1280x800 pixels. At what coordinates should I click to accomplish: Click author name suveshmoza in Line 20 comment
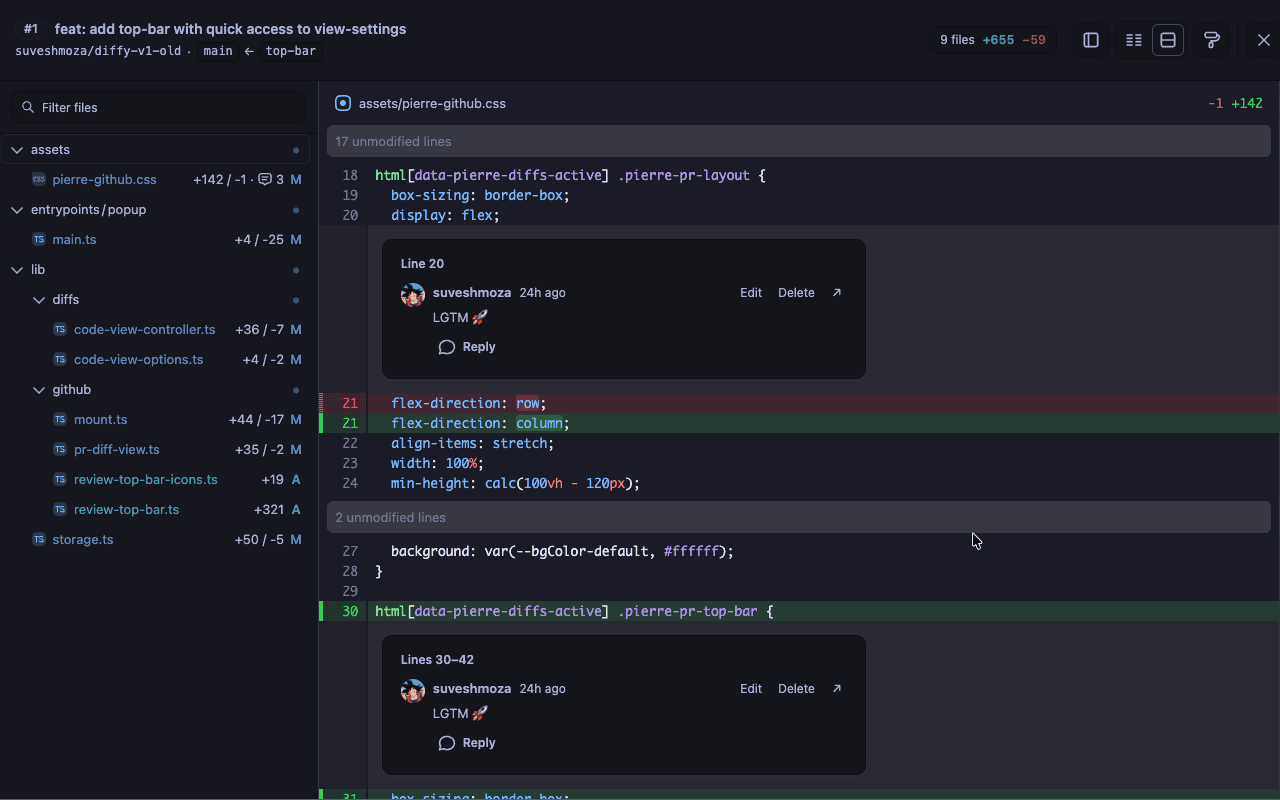pyautogui.click(x=472, y=293)
